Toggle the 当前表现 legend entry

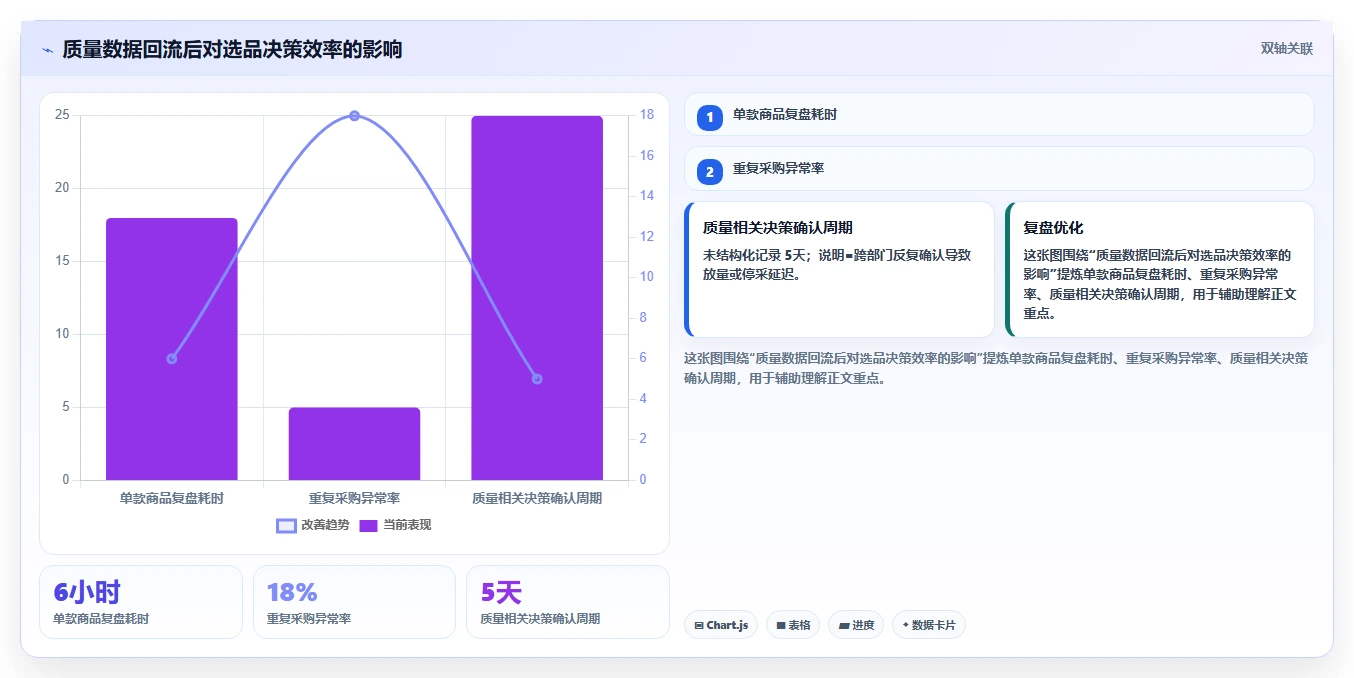(395, 525)
